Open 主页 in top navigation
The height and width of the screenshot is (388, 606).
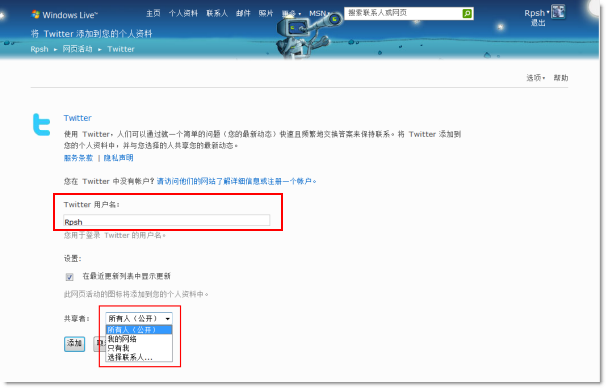pos(153,14)
